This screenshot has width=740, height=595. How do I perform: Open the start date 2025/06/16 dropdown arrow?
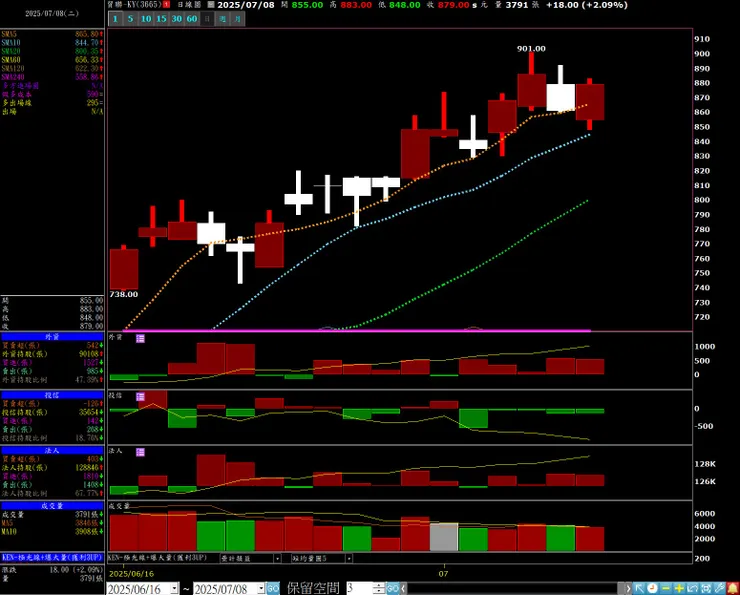coord(174,588)
